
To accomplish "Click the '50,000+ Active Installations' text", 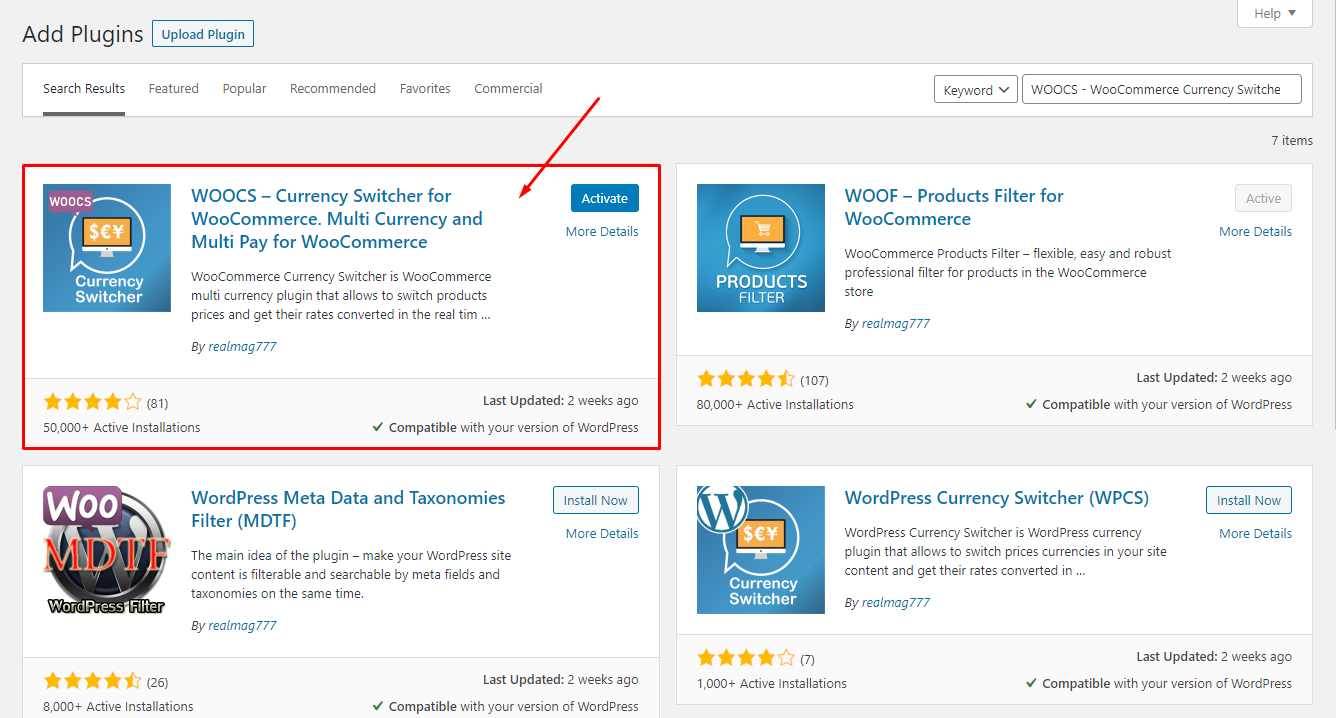I will [122, 428].
